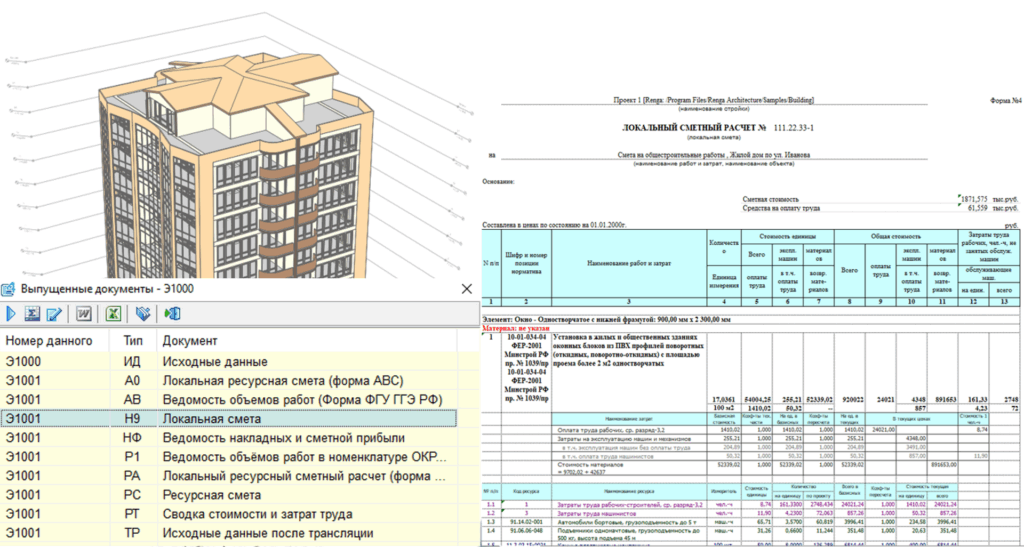Select the 'Исходные данные' row
1024x547 pixels.
[x=212, y=362]
